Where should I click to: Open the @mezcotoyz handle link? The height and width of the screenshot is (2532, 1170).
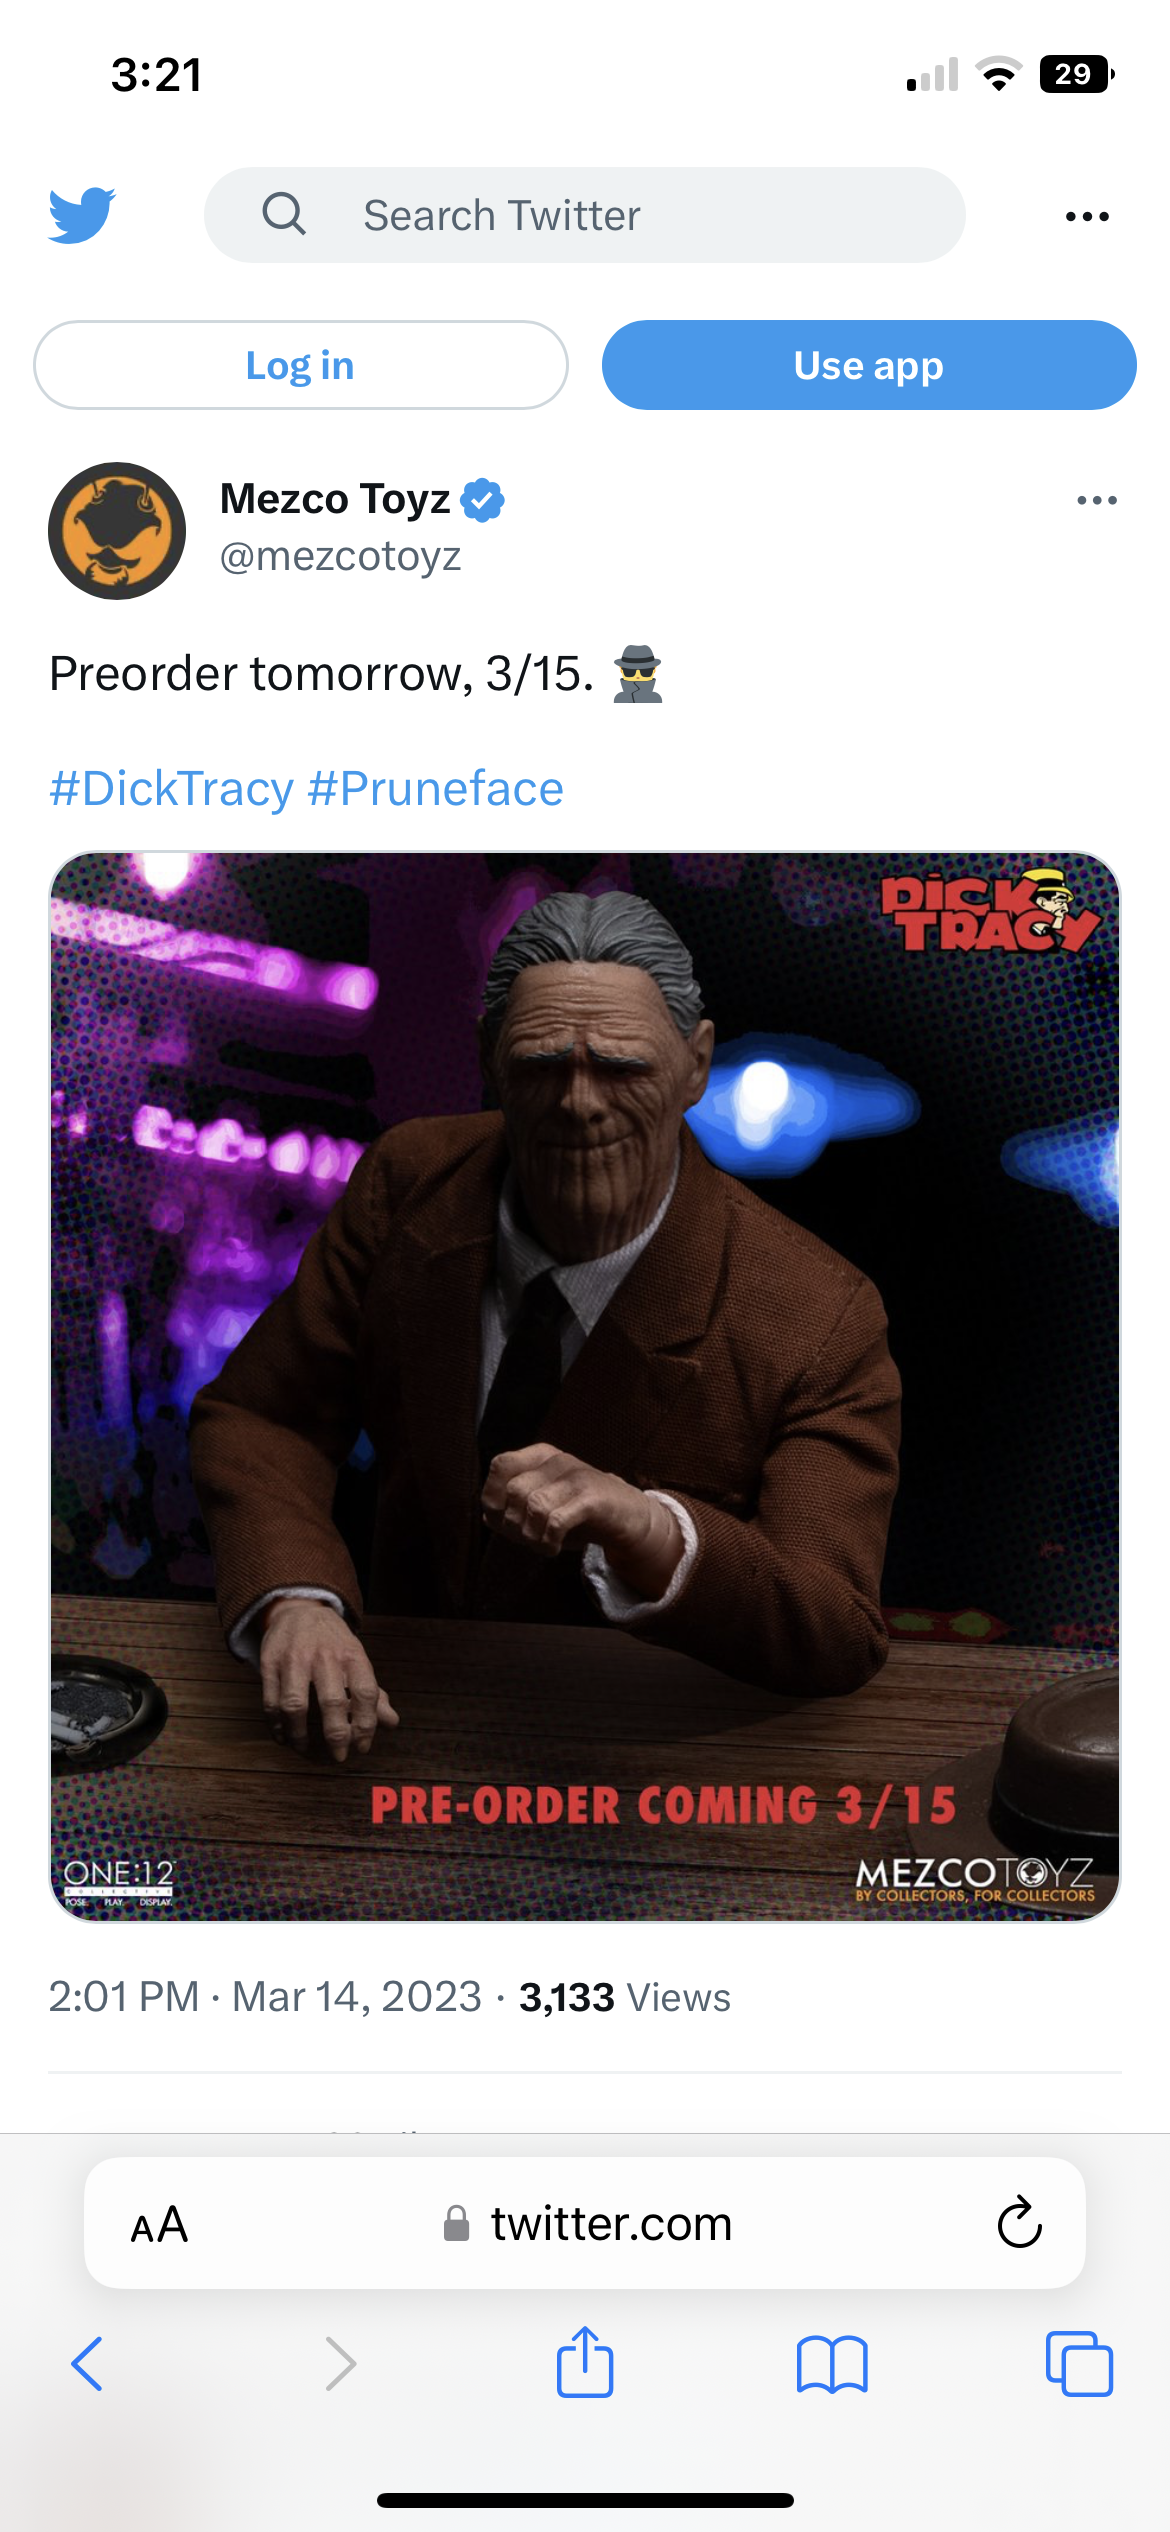341,556
